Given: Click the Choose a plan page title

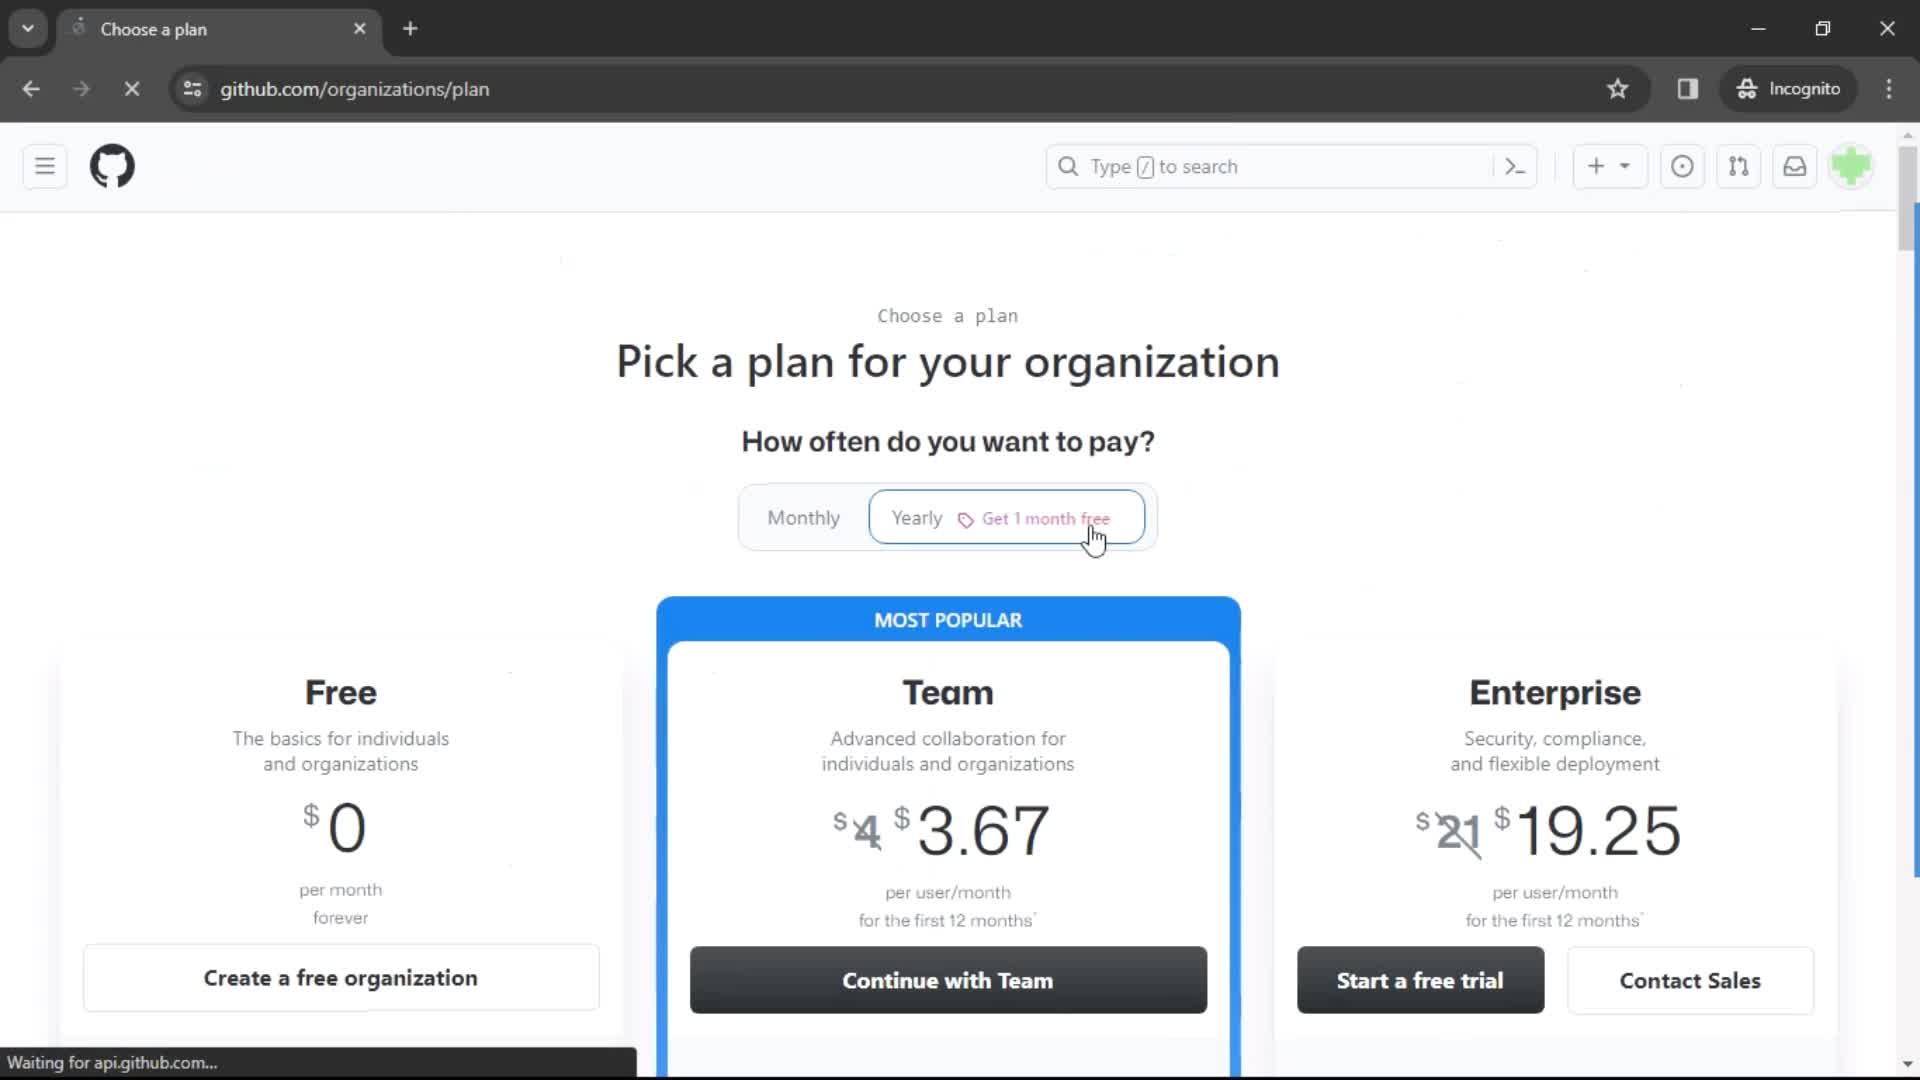Looking at the screenshot, I should coord(947,315).
